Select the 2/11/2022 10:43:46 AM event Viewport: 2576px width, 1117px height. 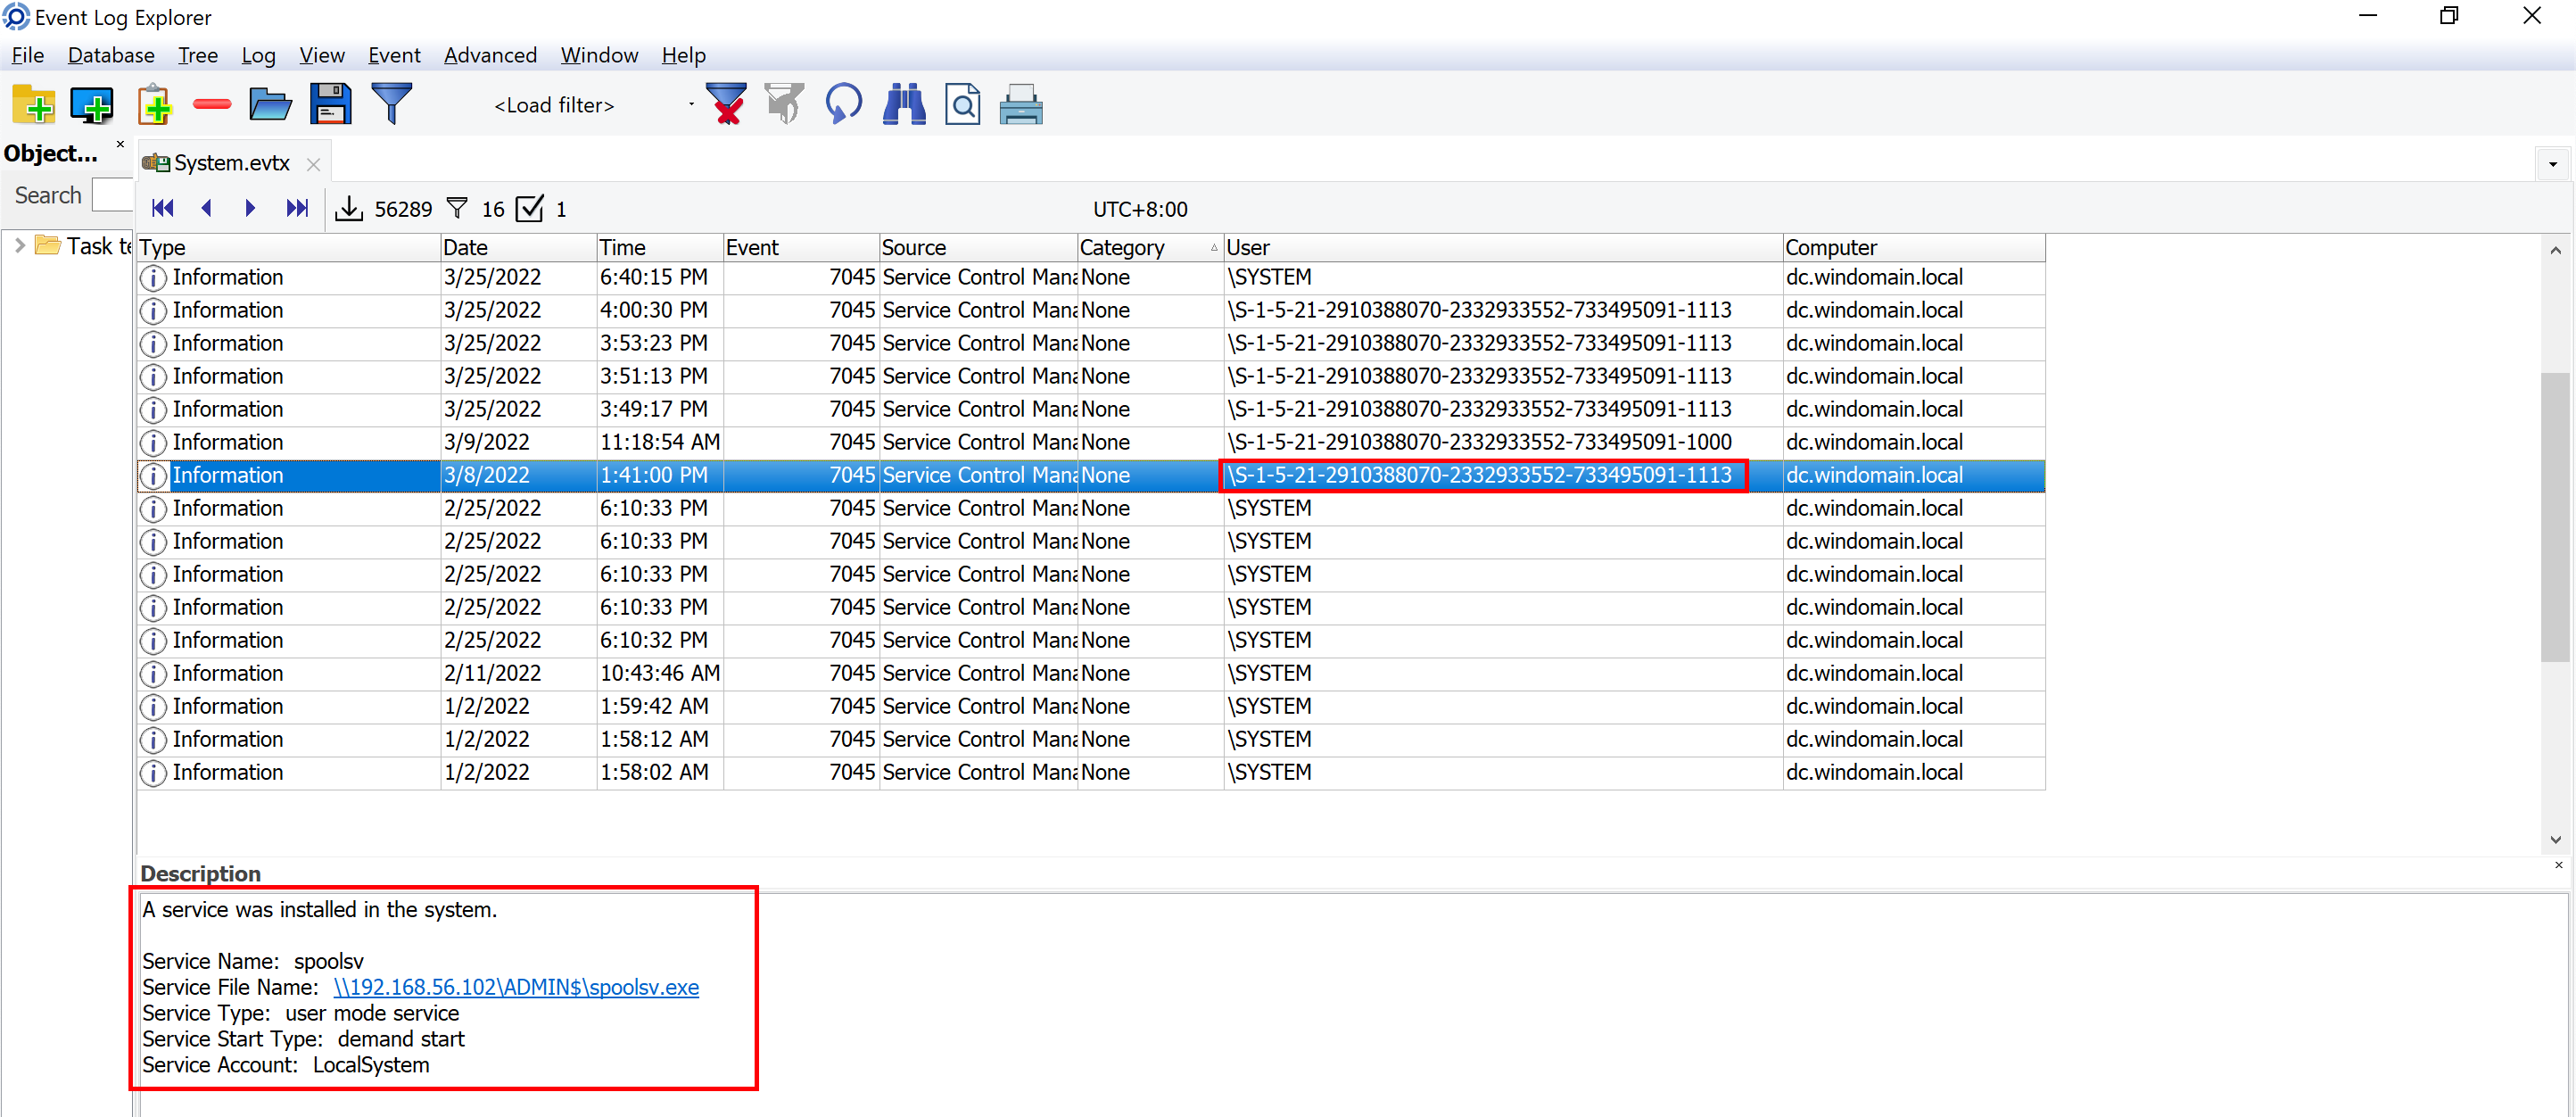pyautogui.click(x=1091, y=673)
